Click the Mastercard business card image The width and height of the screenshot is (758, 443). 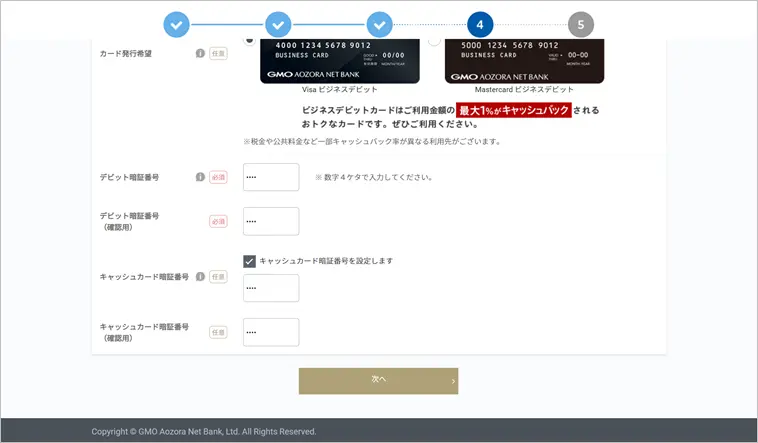pos(524,61)
